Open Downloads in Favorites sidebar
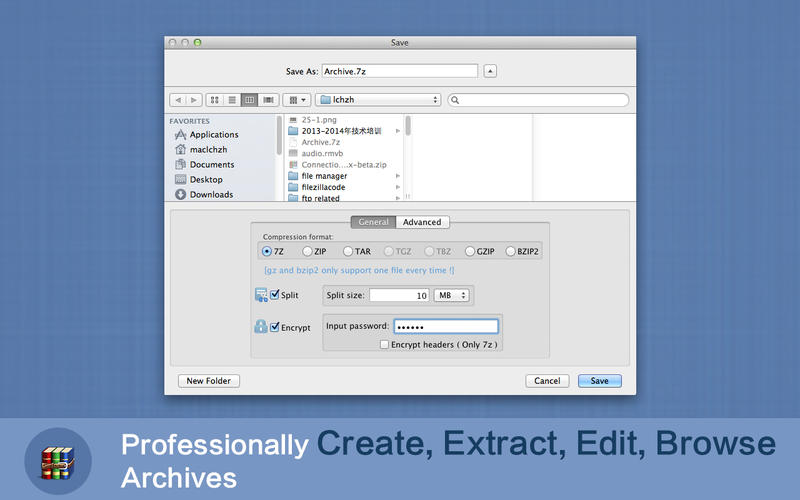Image resolution: width=800 pixels, height=500 pixels. 211,194
